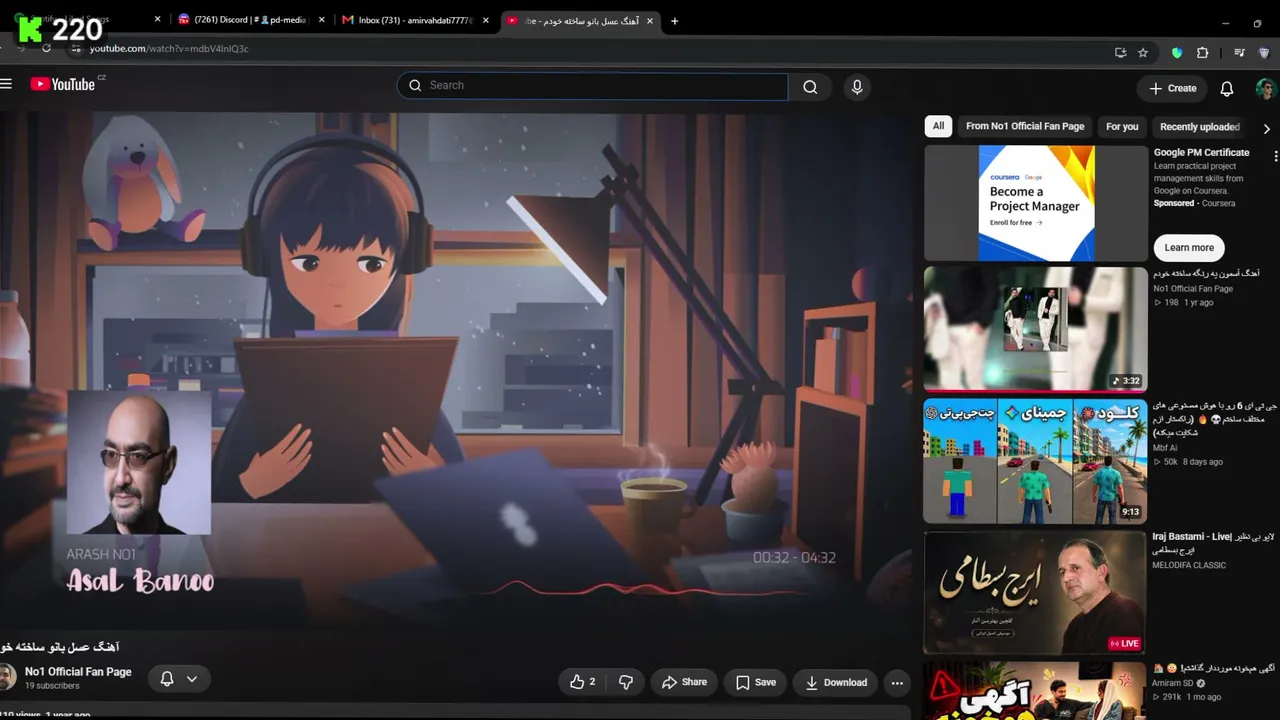This screenshot has width=1280, height=720.
Task: Open YouTube notifications bell in header
Action: coord(1227,88)
